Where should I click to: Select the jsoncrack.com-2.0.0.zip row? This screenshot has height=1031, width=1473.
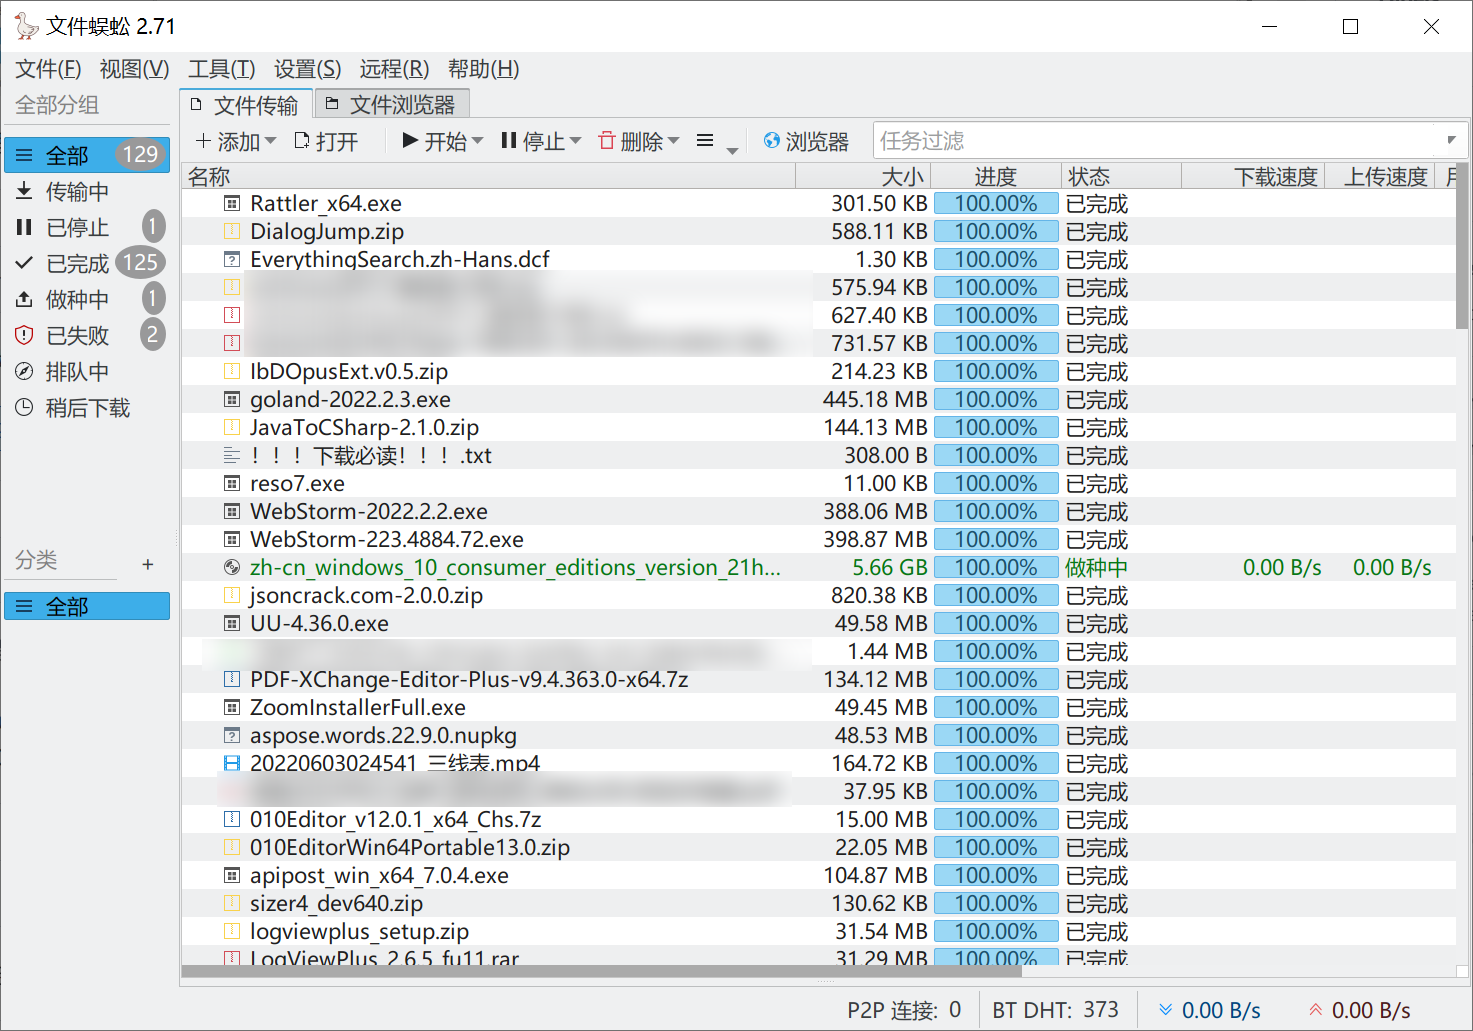pos(819,595)
